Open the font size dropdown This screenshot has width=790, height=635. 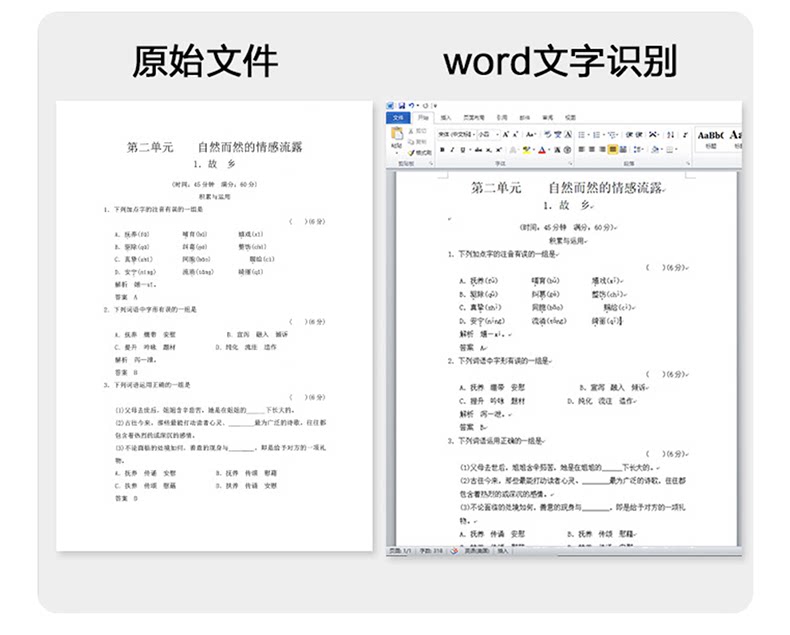[488, 135]
